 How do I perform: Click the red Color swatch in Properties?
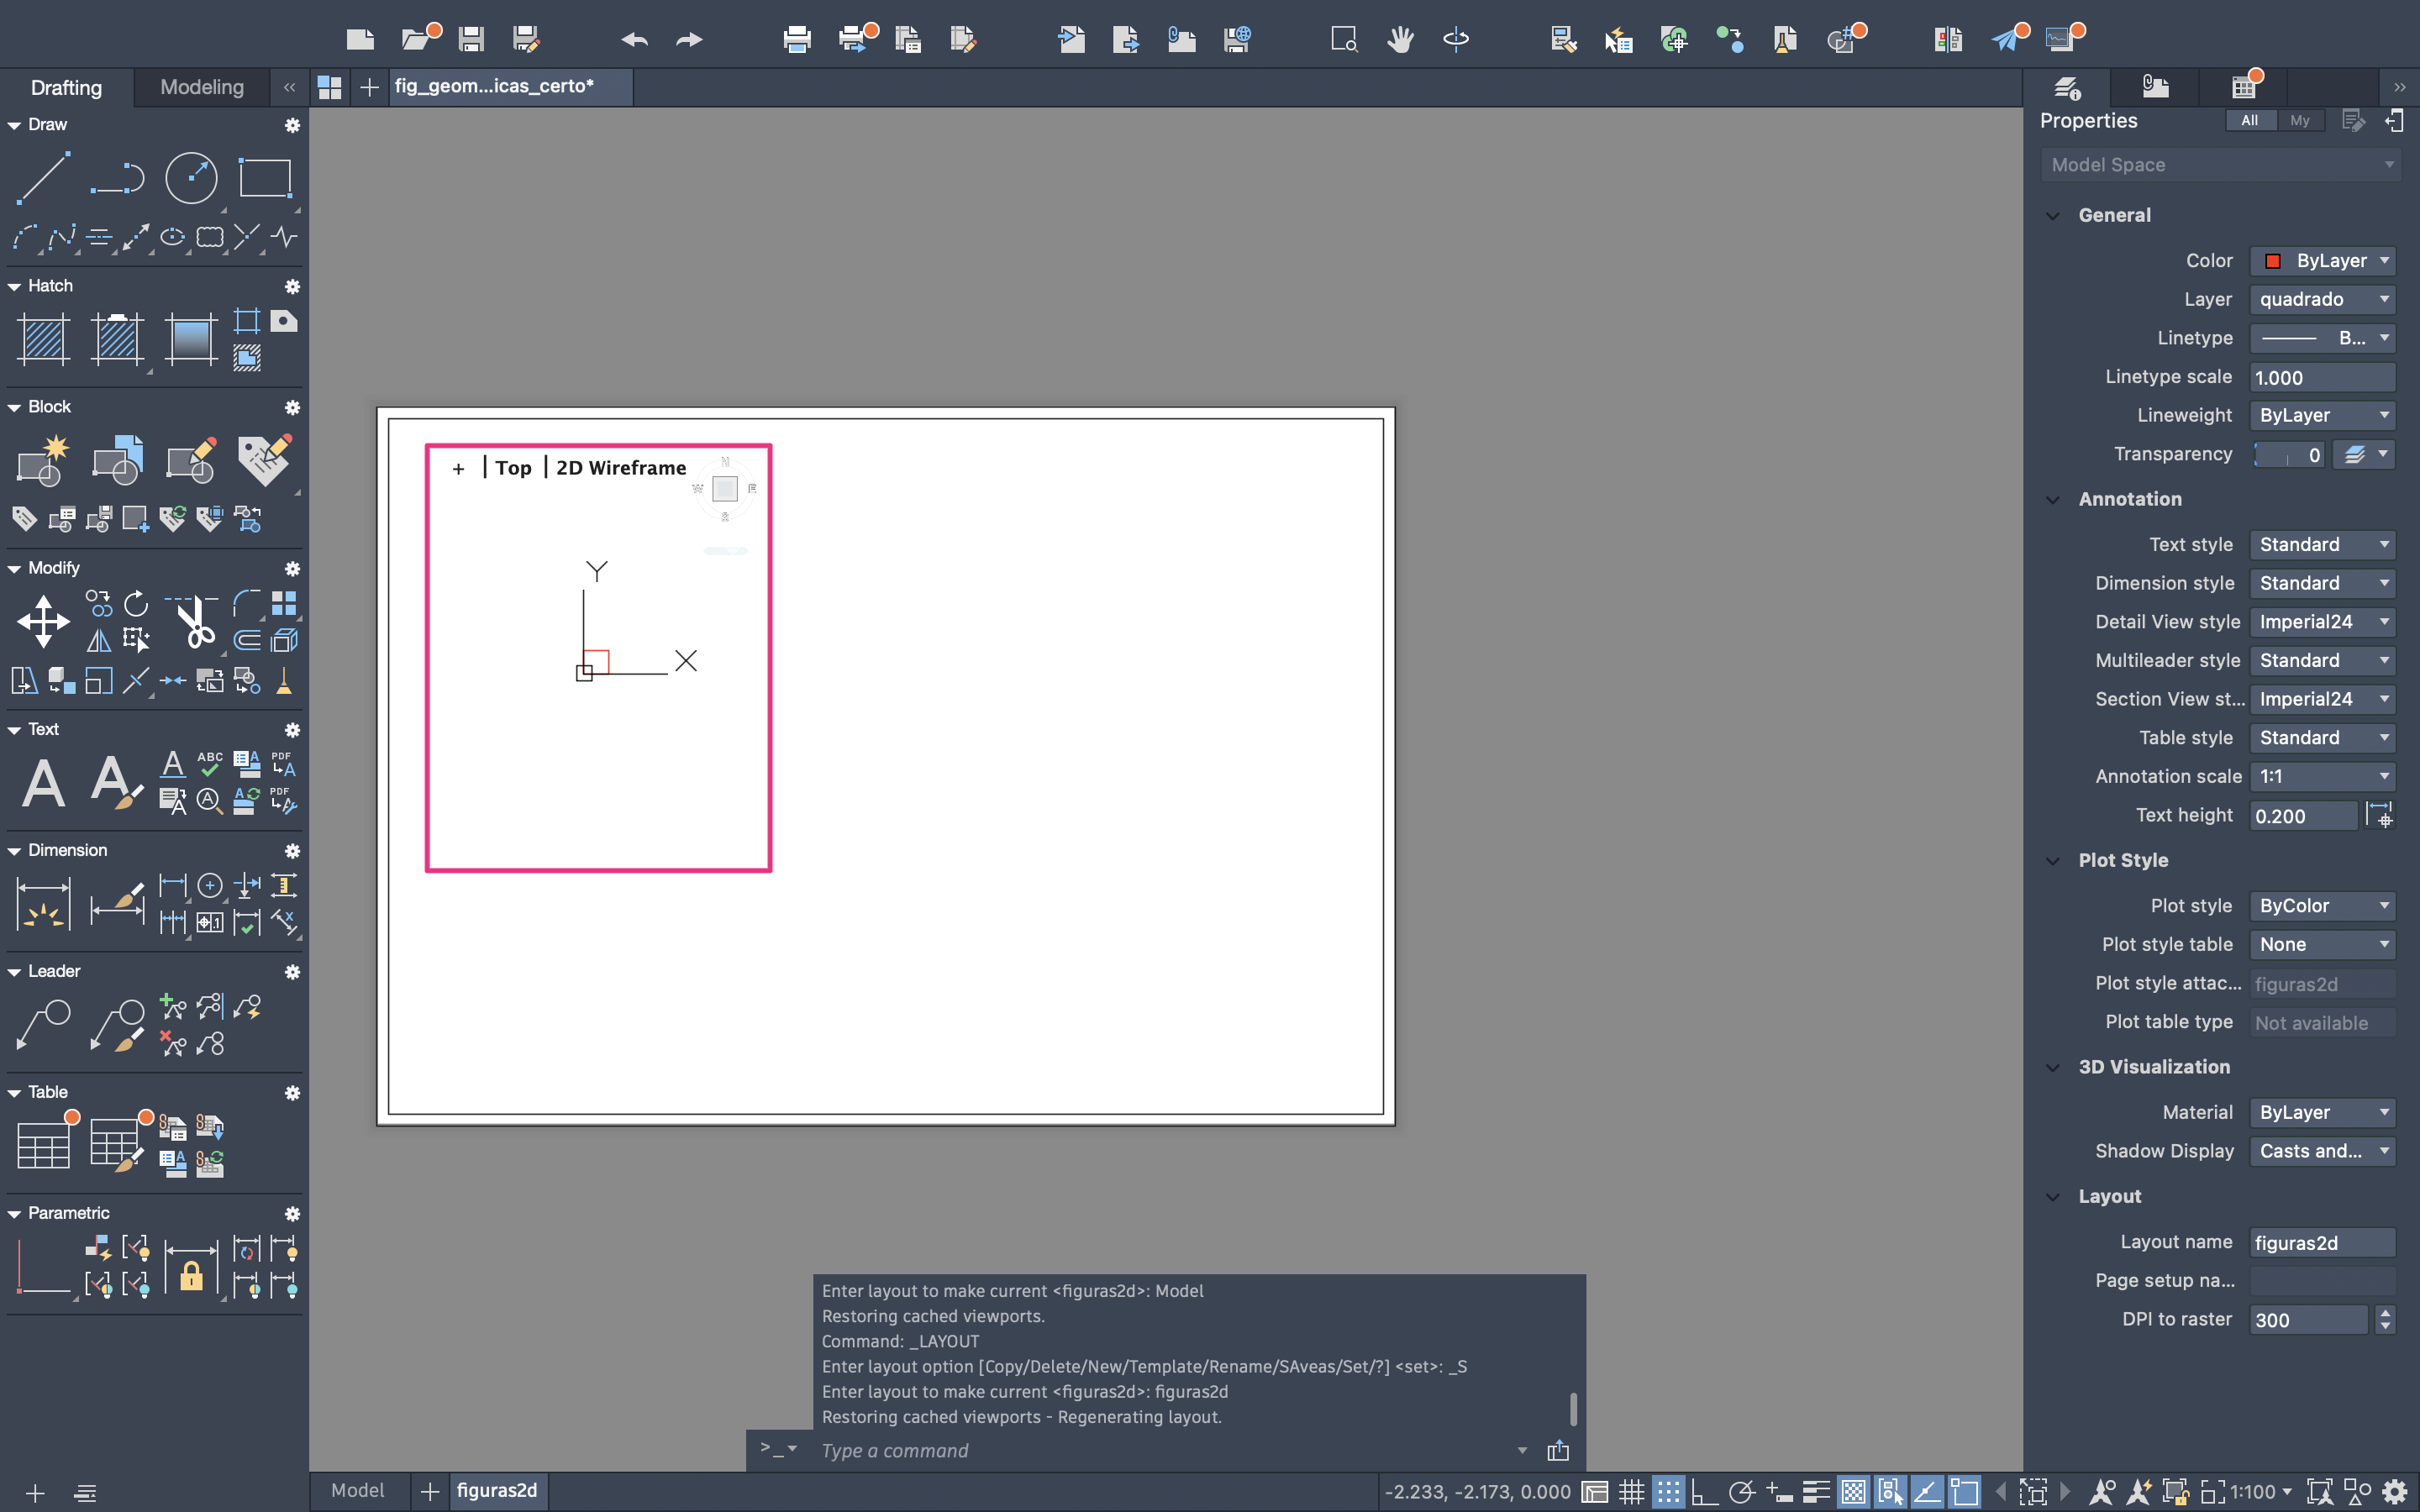pos(2272,261)
